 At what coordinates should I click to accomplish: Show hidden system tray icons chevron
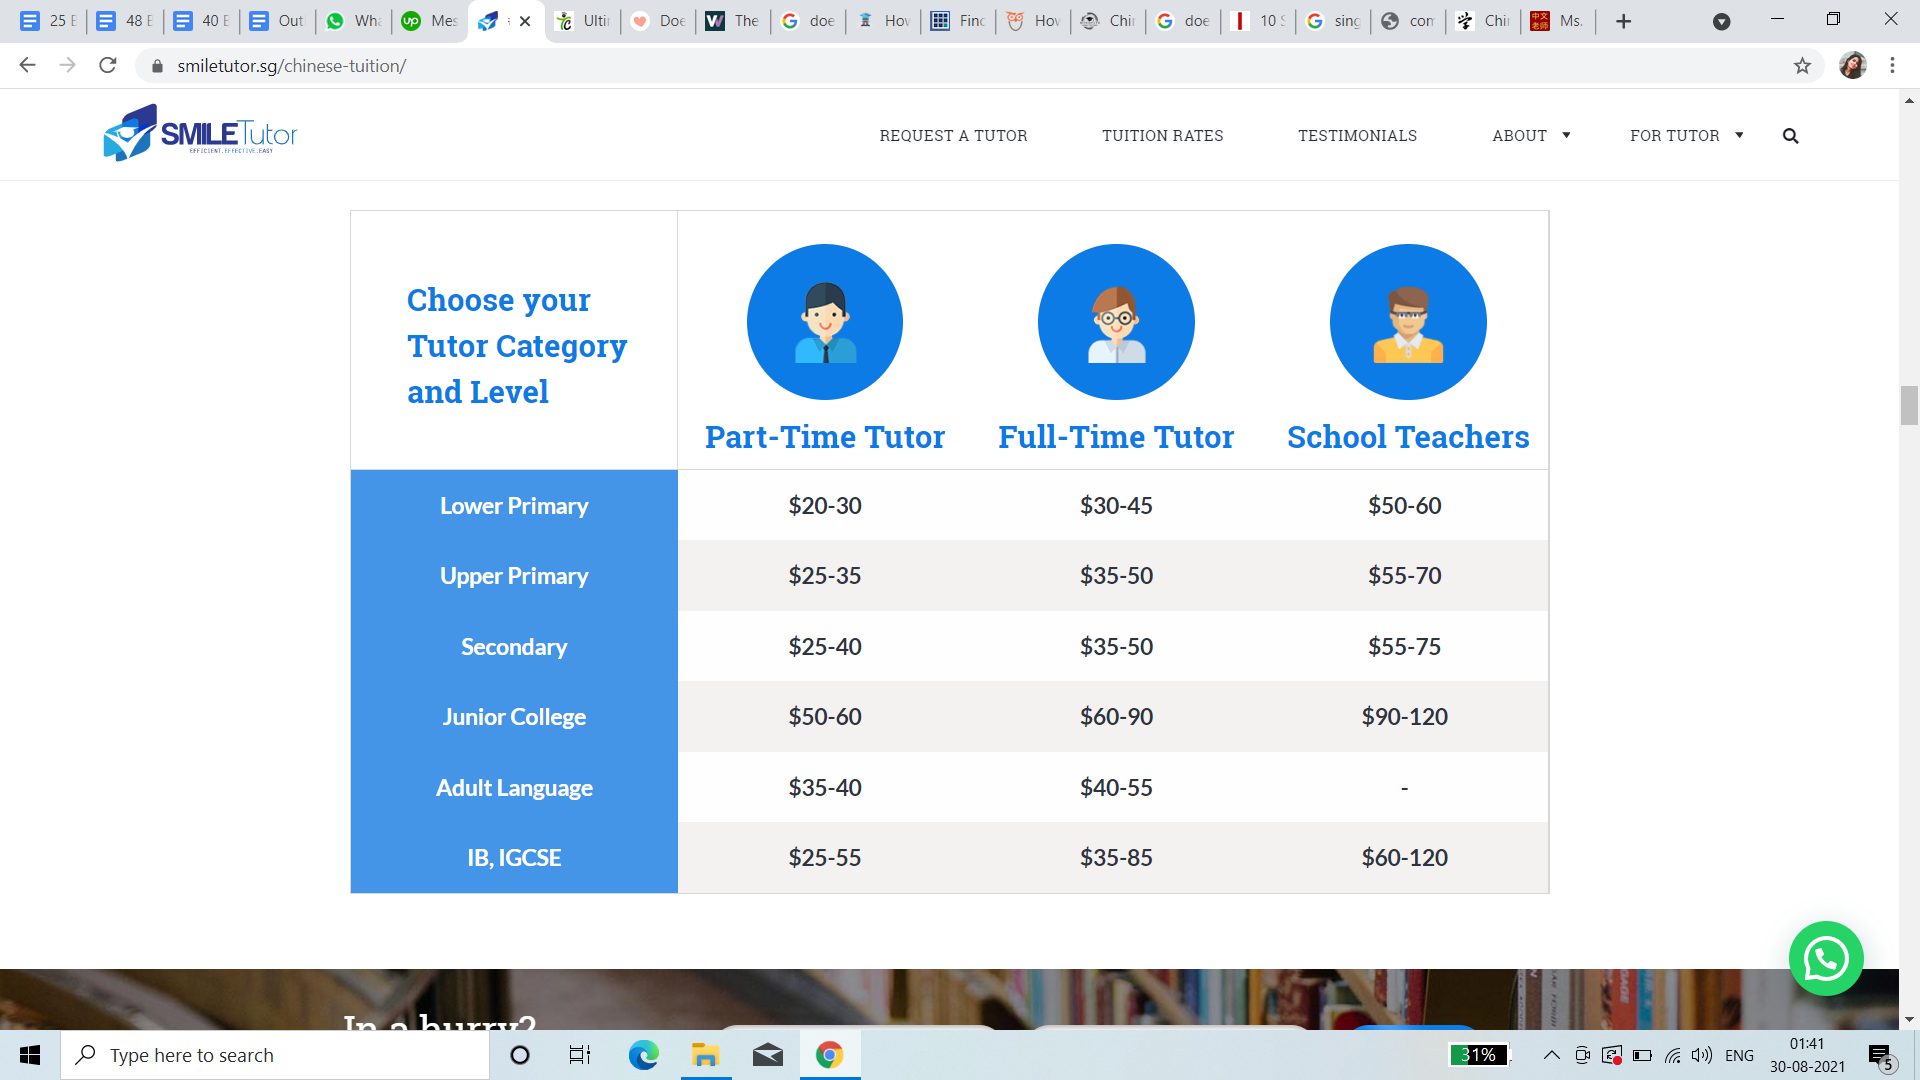coord(1551,1055)
